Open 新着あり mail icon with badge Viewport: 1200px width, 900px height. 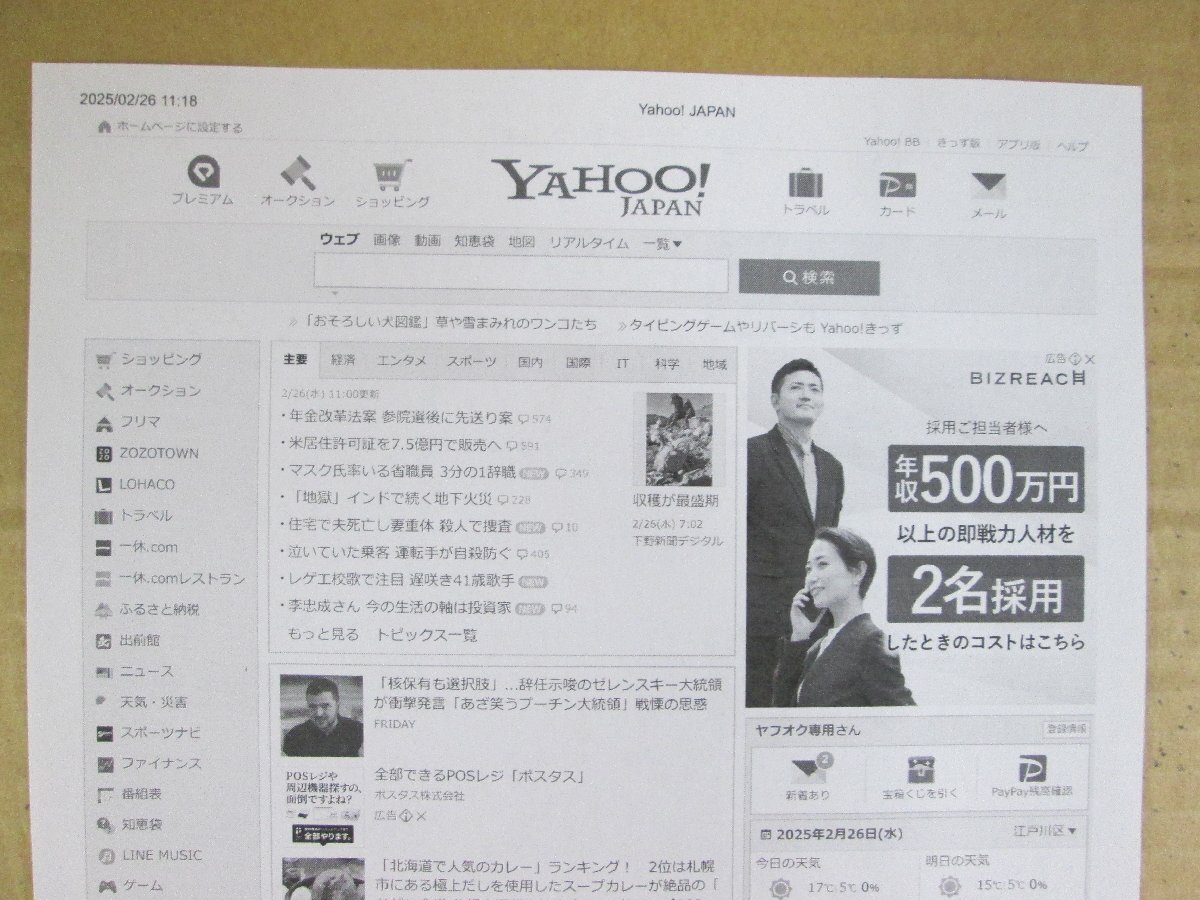pyautogui.click(x=809, y=768)
